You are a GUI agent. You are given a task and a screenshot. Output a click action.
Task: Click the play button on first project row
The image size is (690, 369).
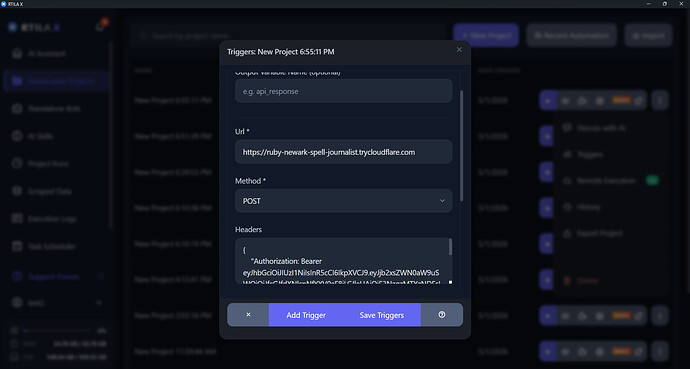tap(548, 101)
